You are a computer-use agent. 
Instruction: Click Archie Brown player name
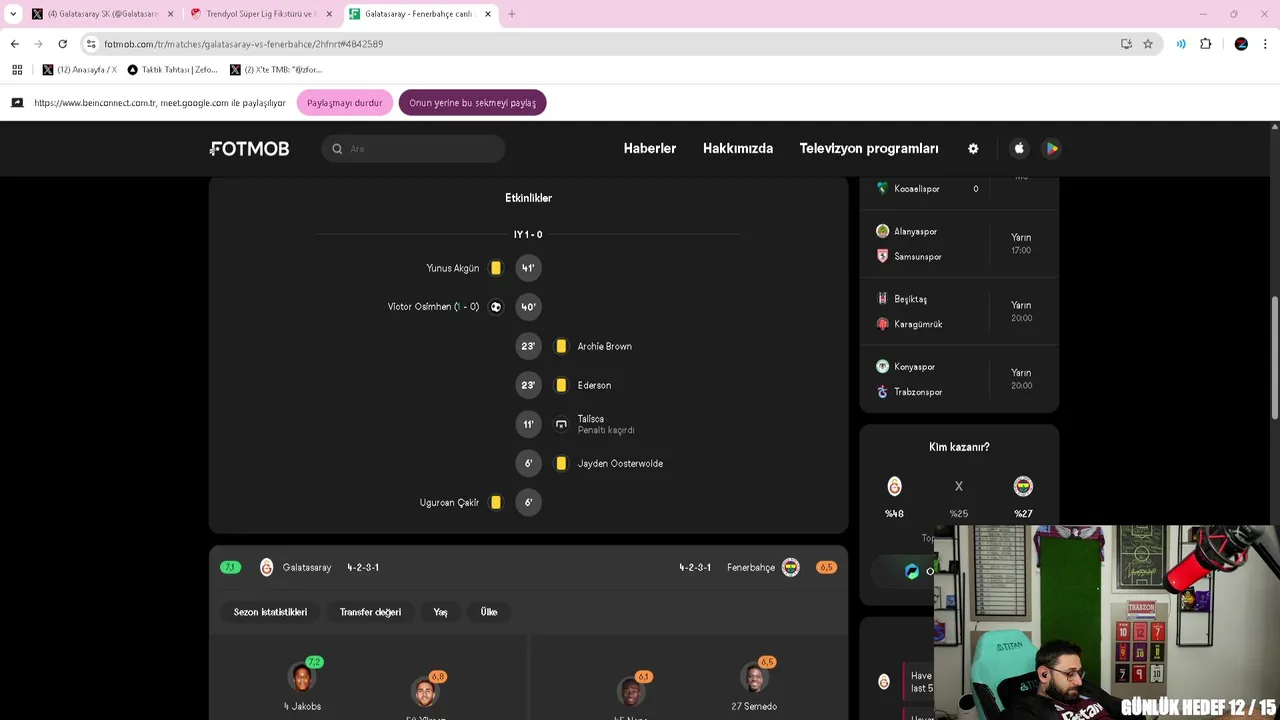(604, 346)
